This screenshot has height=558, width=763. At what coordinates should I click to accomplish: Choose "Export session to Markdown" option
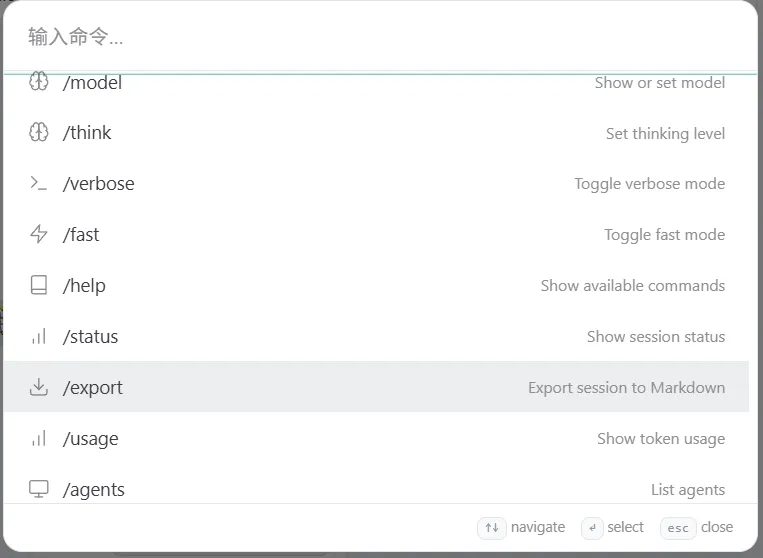pos(626,388)
